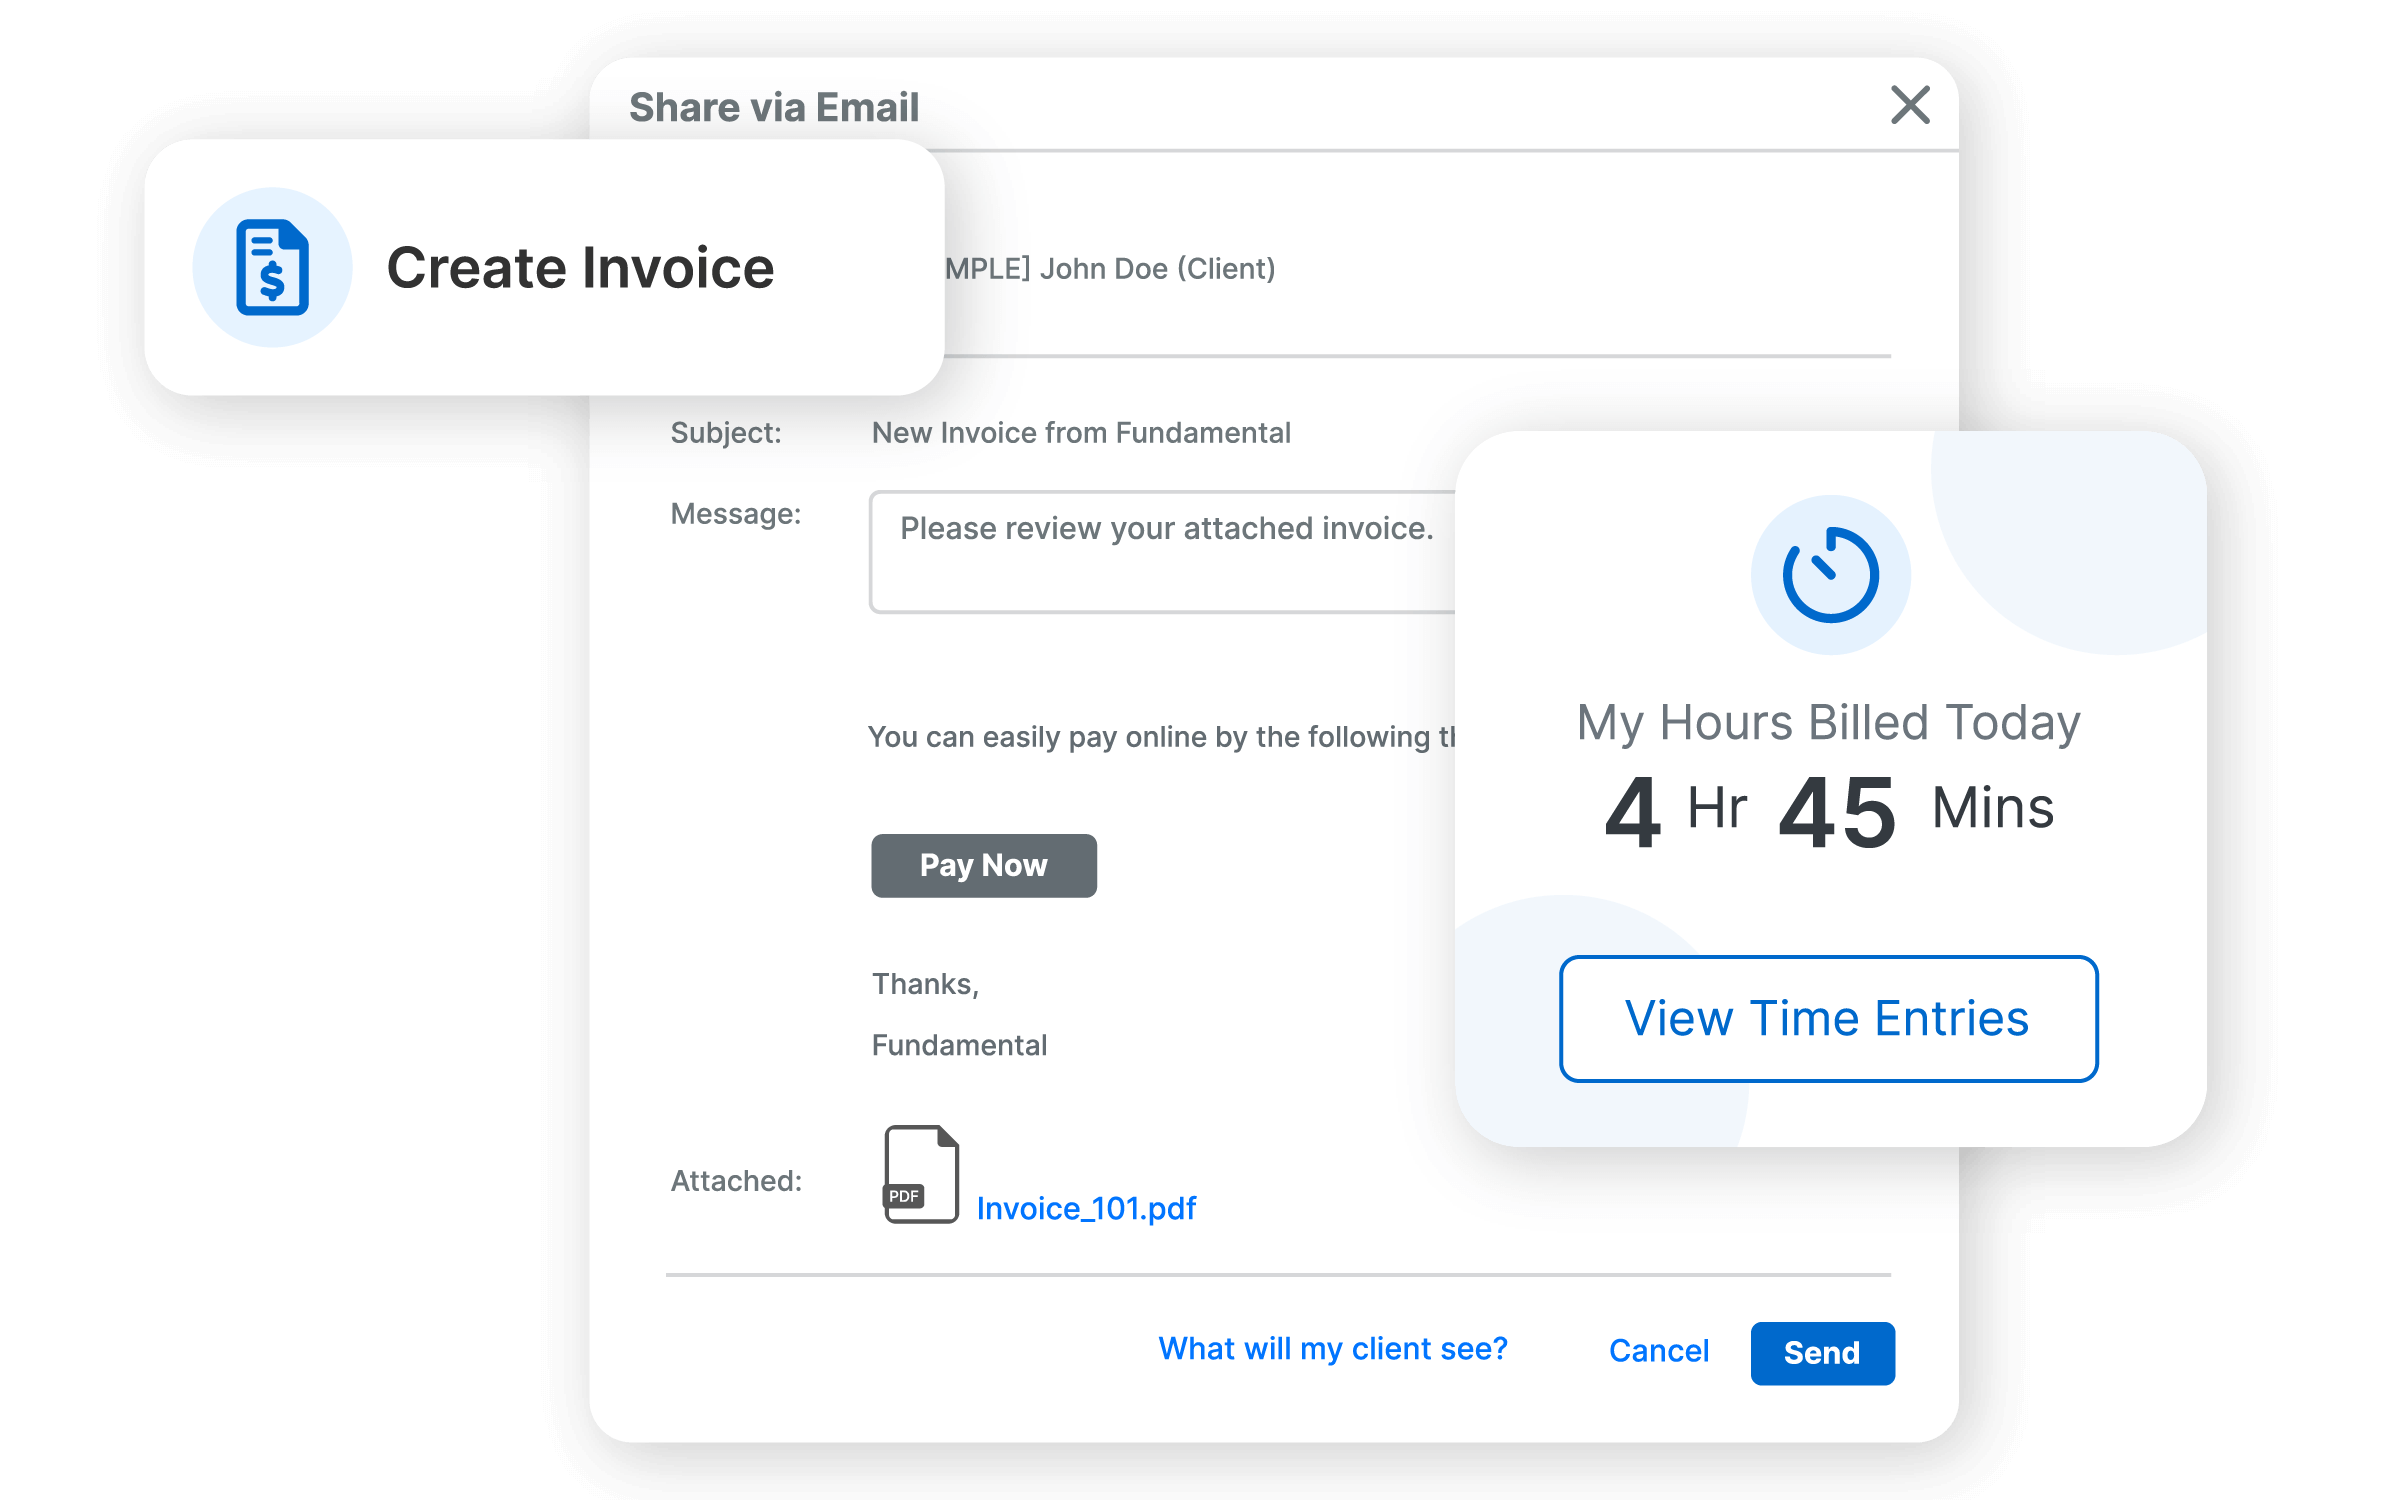
Task: Click the Share via Email title
Action: [774, 107]
